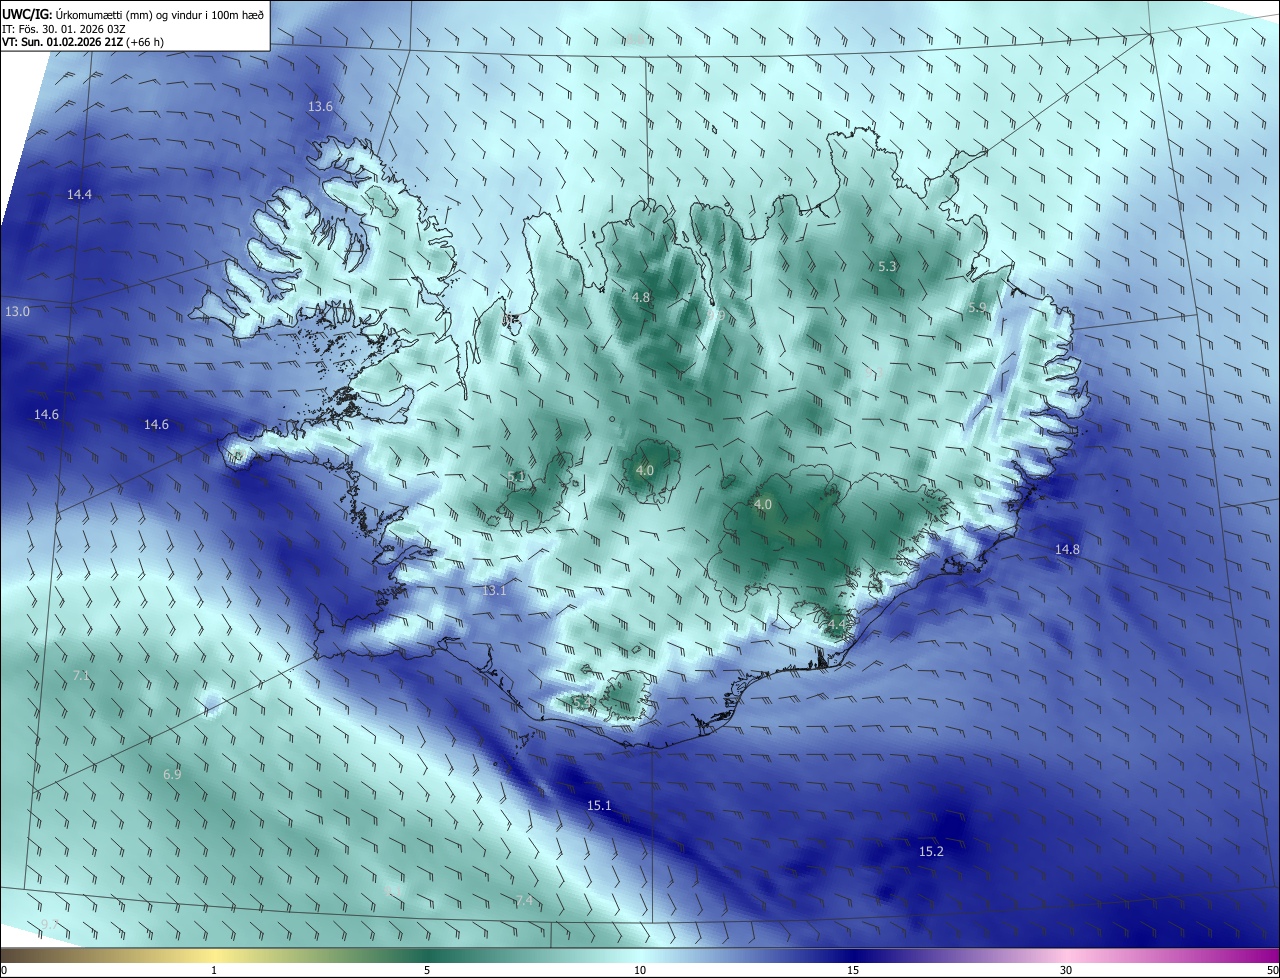Select the 'IT: Fös. 30. 01. 2026 03Z' line
Viewport: 1280px width, 978px height.
coord(62,29)
